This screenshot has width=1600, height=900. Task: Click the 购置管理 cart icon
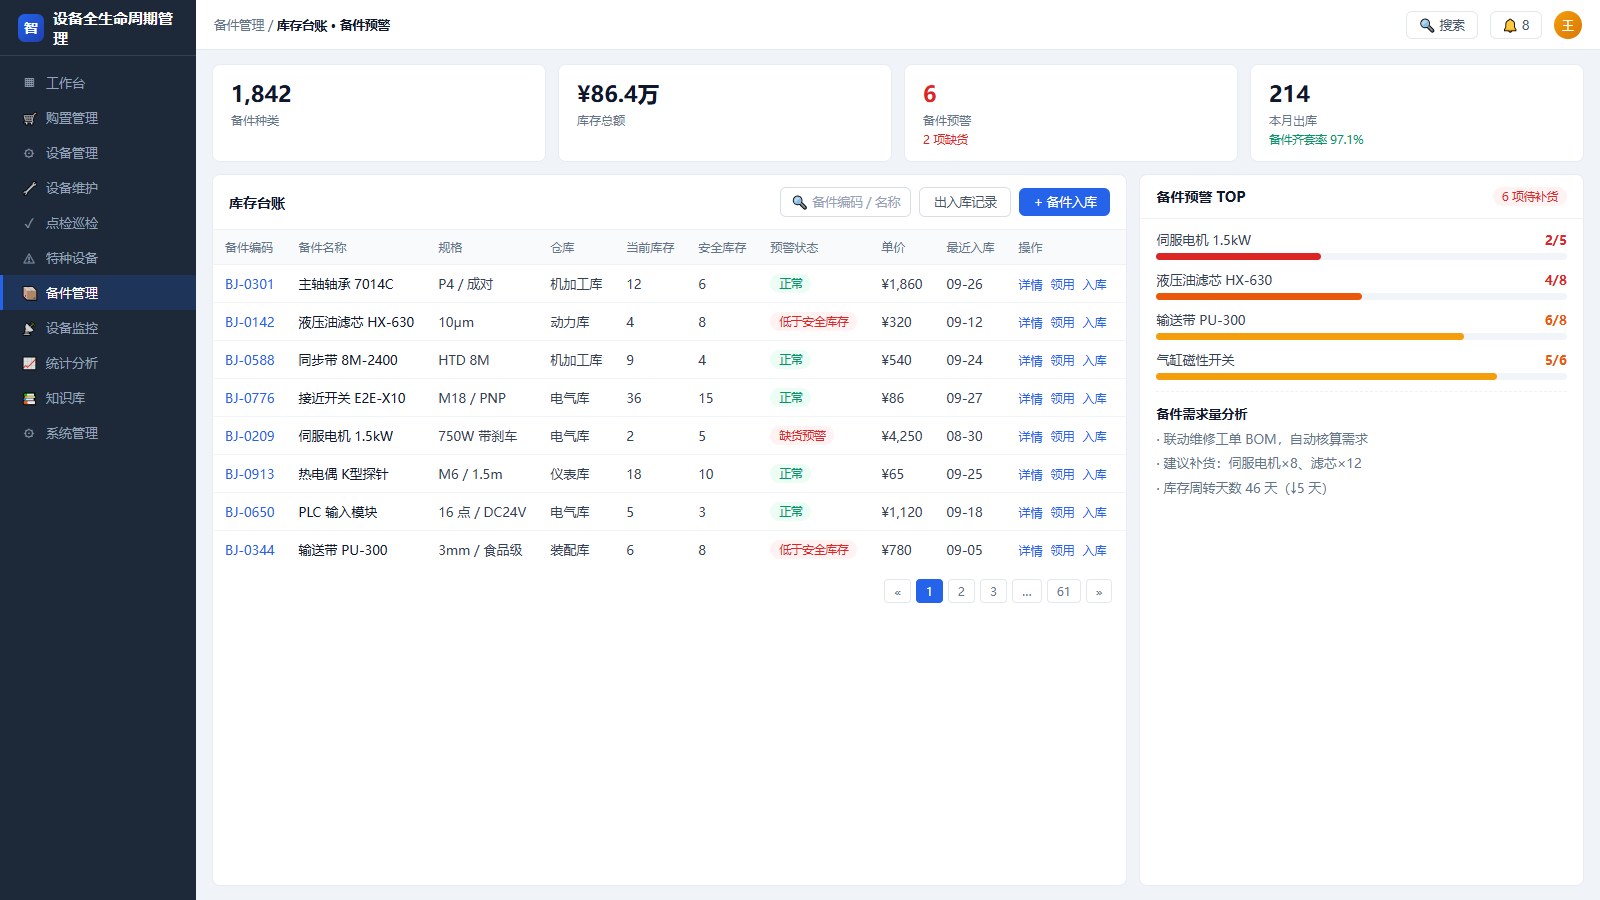coord(29,118)
